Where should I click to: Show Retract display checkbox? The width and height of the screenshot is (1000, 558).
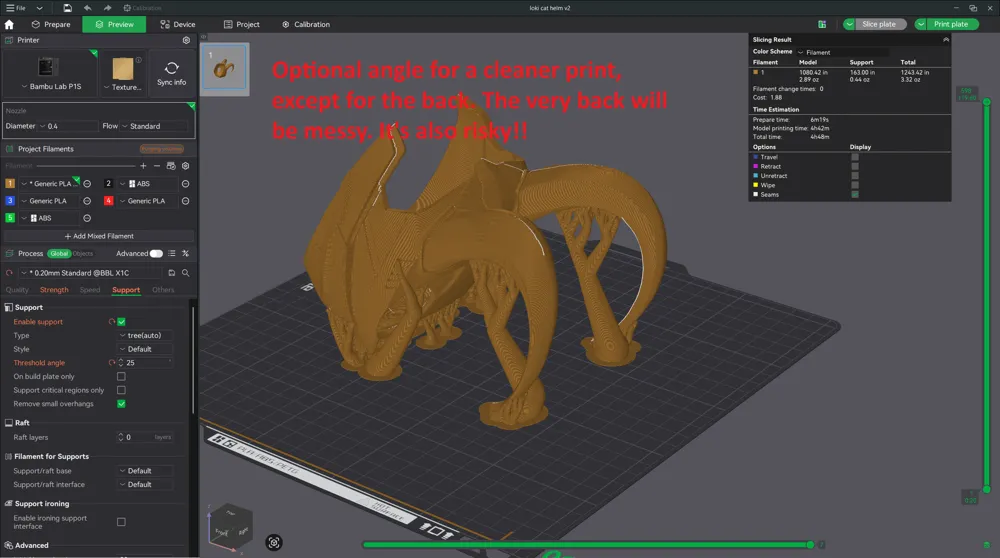(x=855, y=166)
